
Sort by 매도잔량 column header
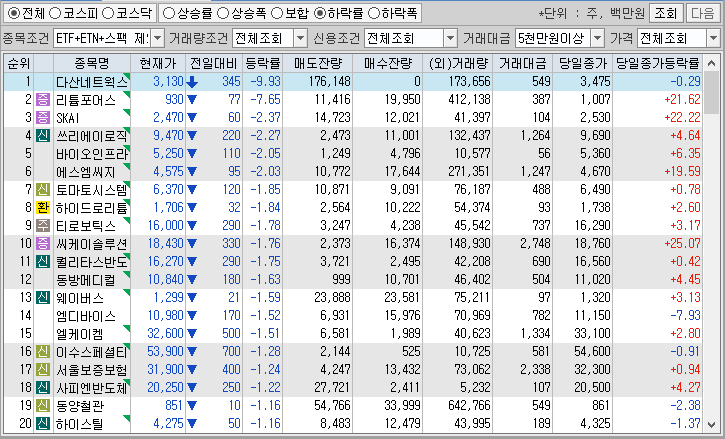(x=317, y=63)
